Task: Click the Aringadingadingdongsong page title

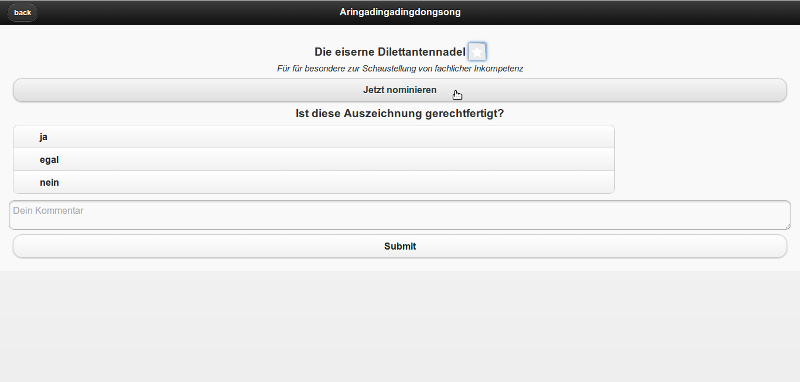Action: [x=400, y=12]
